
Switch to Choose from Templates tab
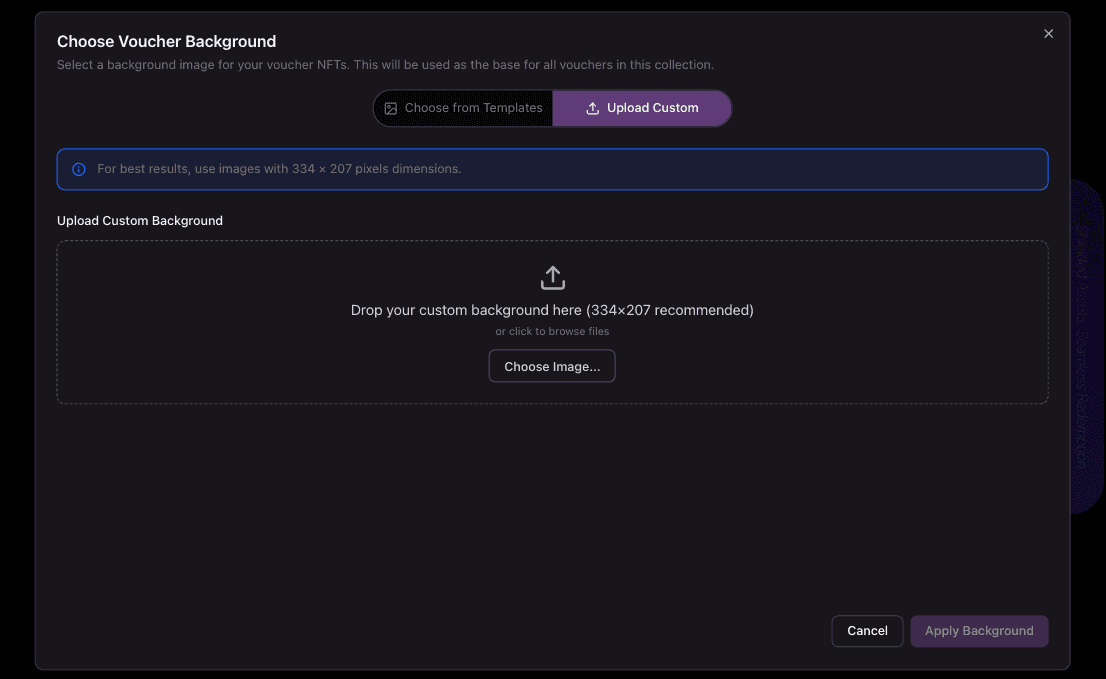click(x=464, y=108)
